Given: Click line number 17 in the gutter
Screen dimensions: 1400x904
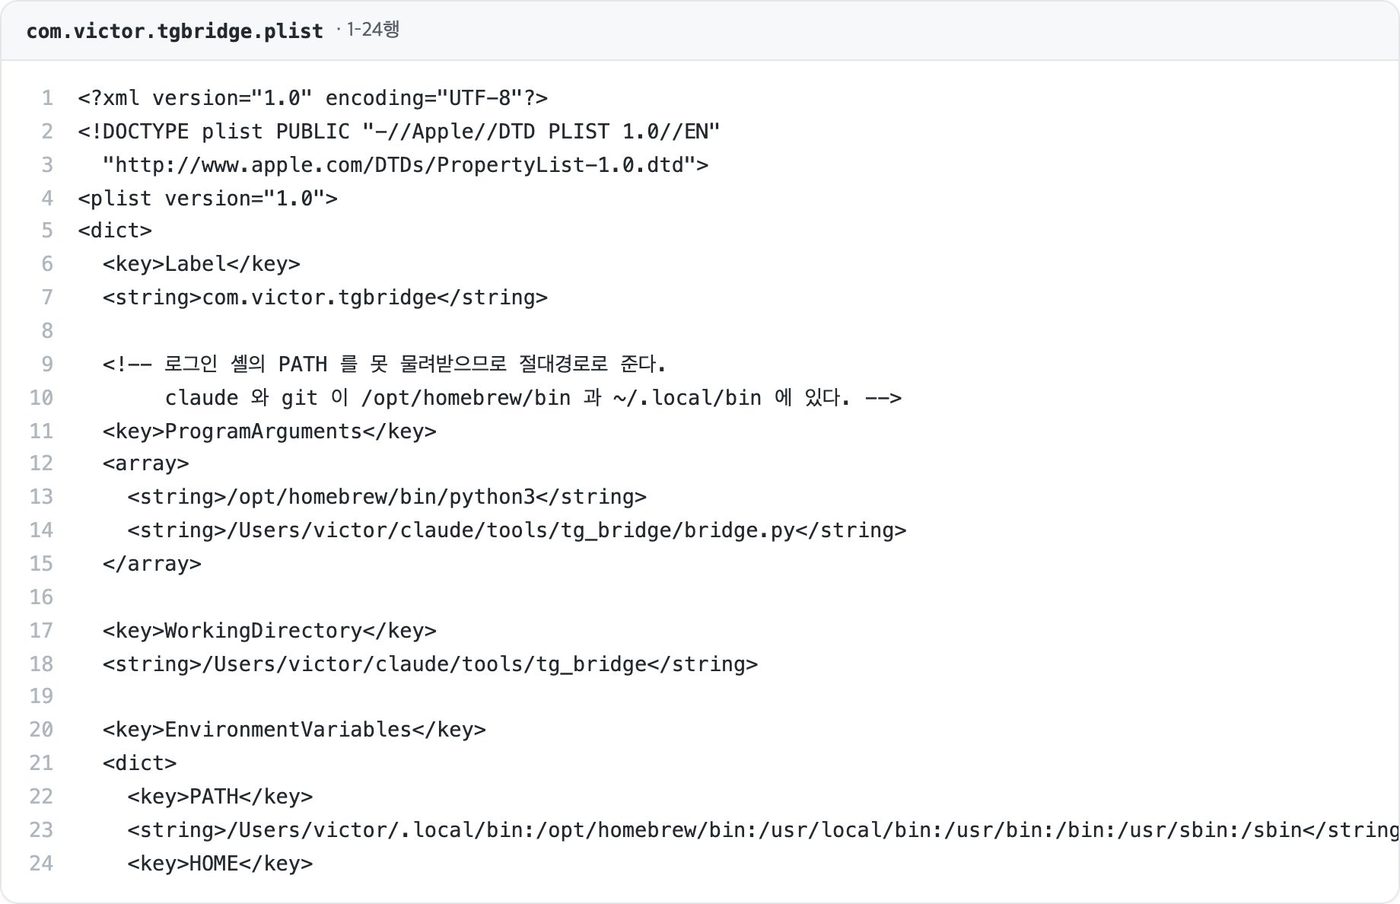Looking at the screenshot, I should (x=41, y=631).
